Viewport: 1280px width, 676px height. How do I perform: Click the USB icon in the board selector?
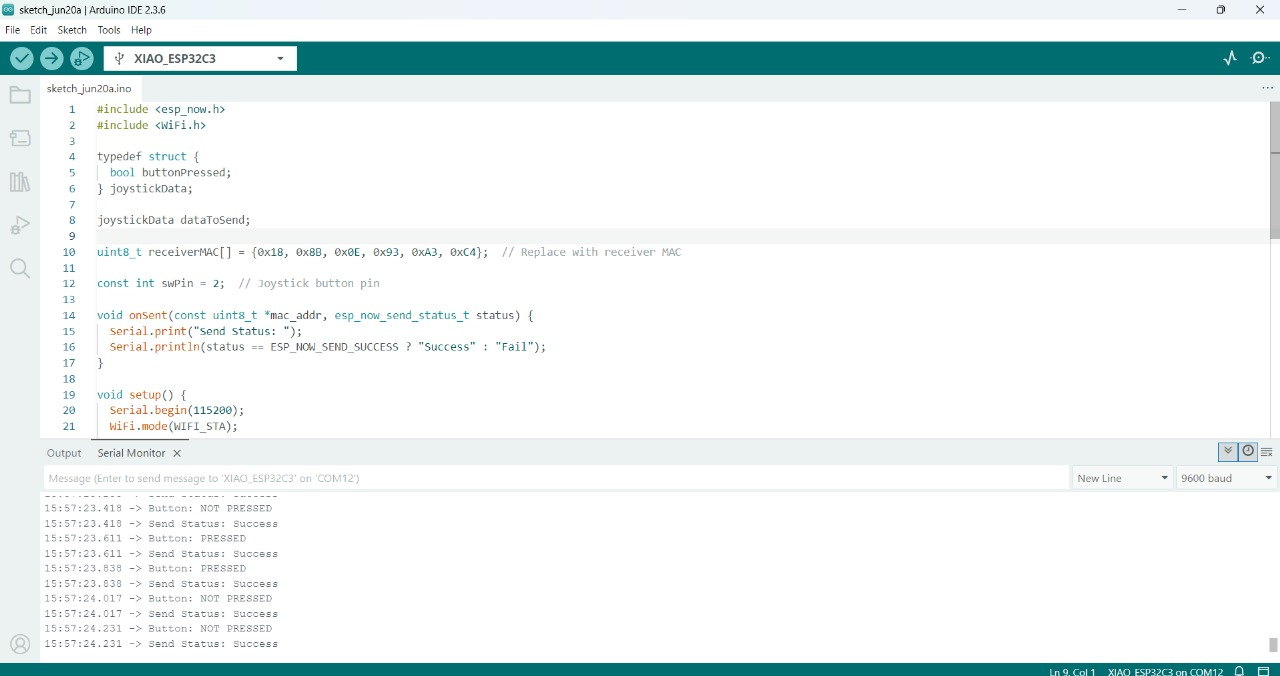tap(120, 59)
